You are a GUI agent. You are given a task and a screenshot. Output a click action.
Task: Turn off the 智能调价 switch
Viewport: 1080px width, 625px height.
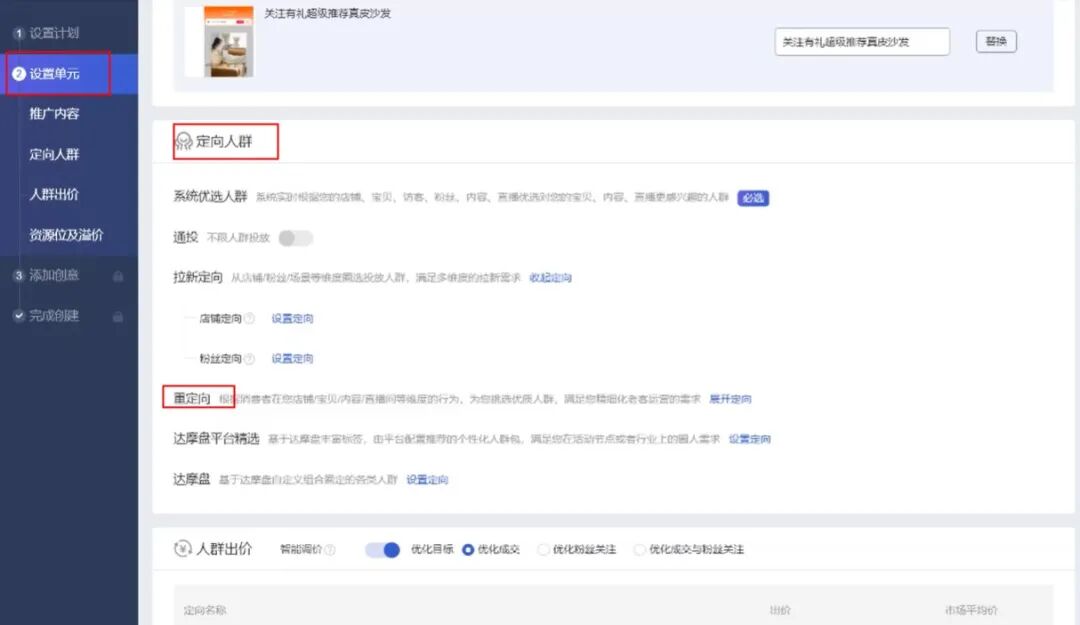tap(381, 548)
